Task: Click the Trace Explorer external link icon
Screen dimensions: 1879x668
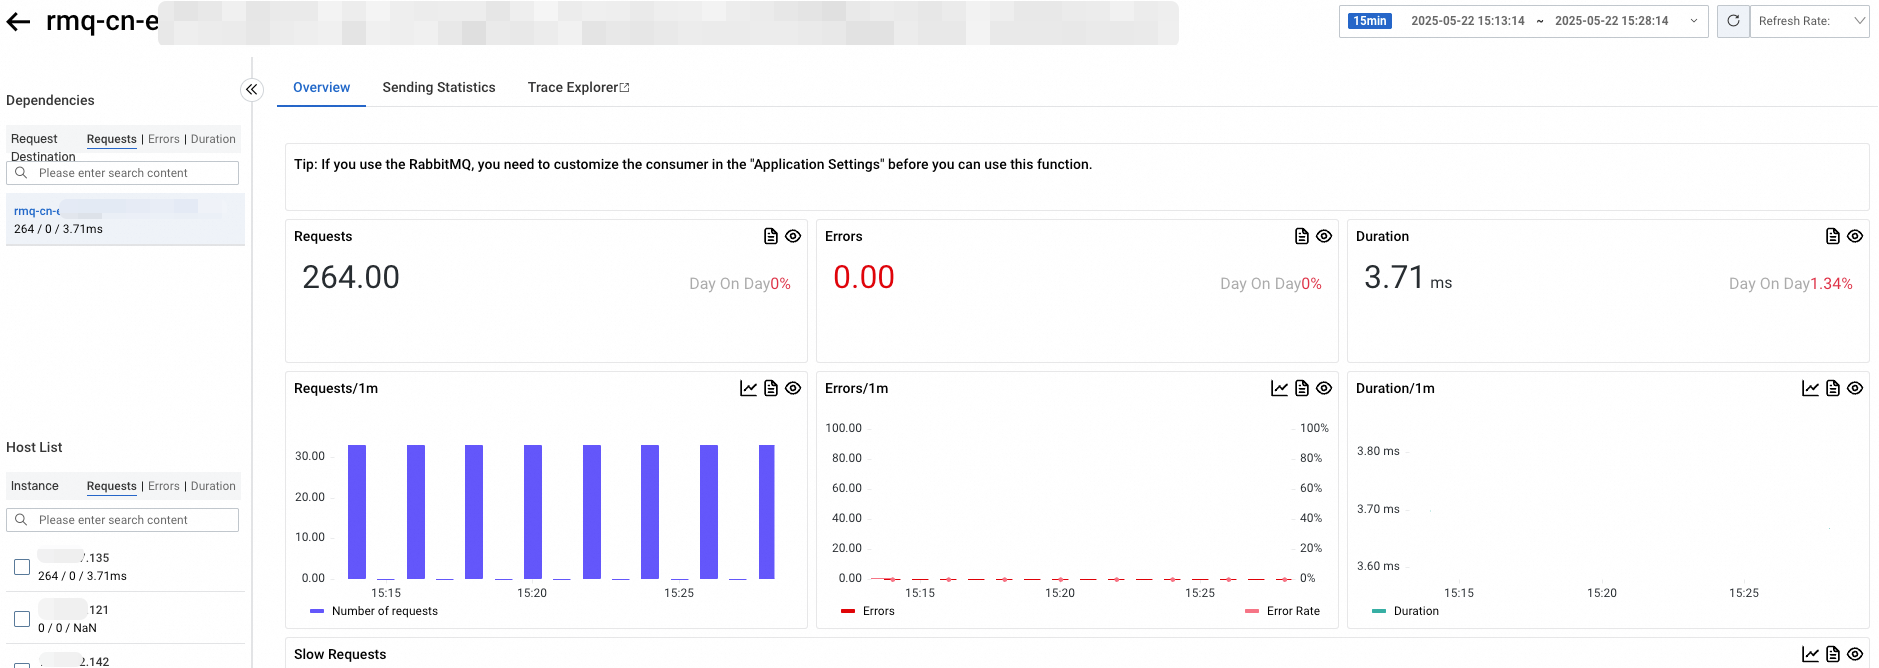Action: pyautogui.click(x=625, y=88)
